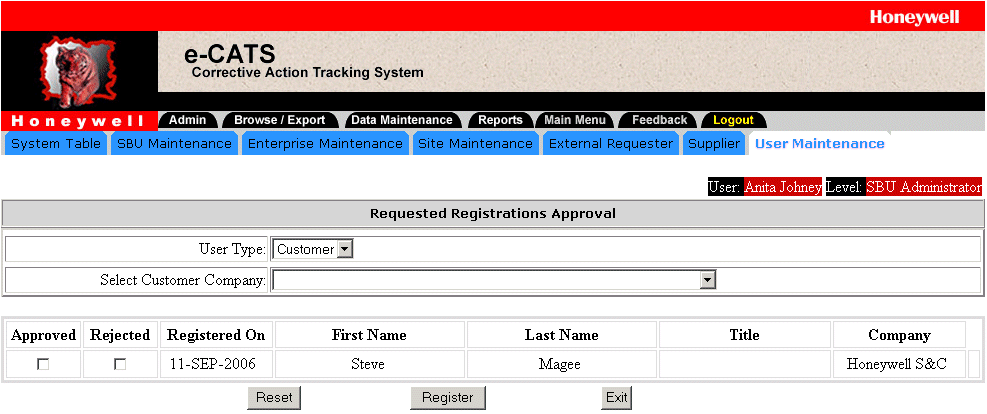Click the Title column header
This screenshot has width=987, height=414.
(745, 335)
